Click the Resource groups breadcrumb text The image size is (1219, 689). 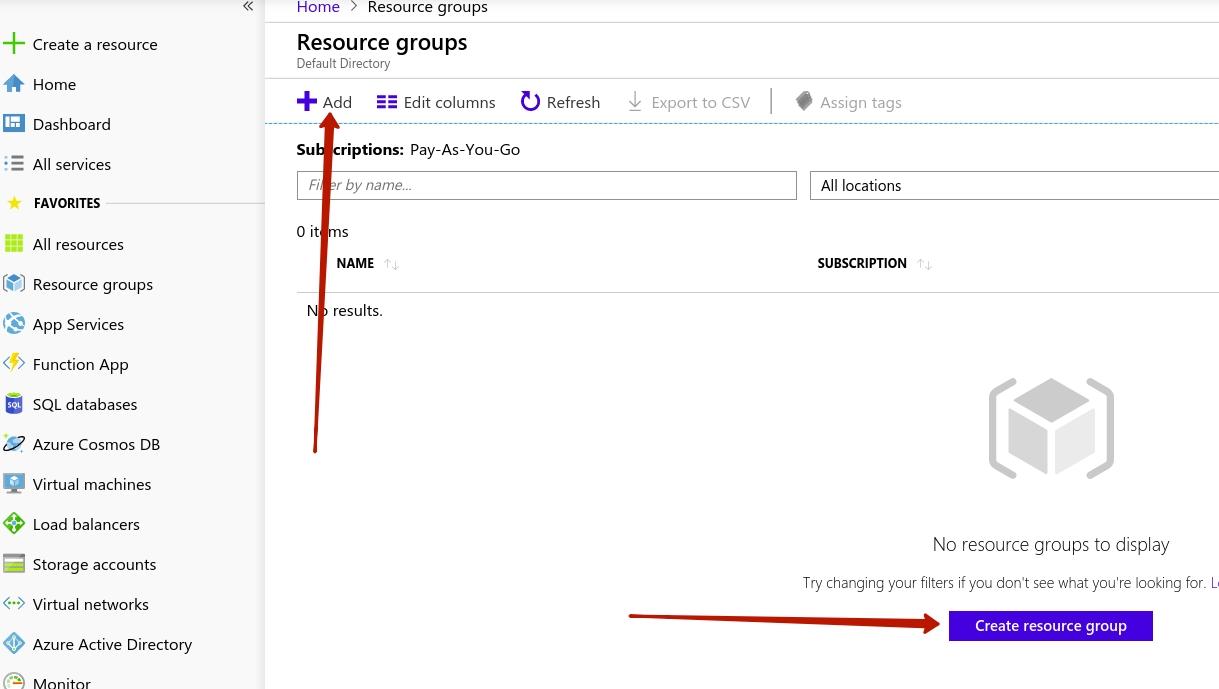(428, 7)
